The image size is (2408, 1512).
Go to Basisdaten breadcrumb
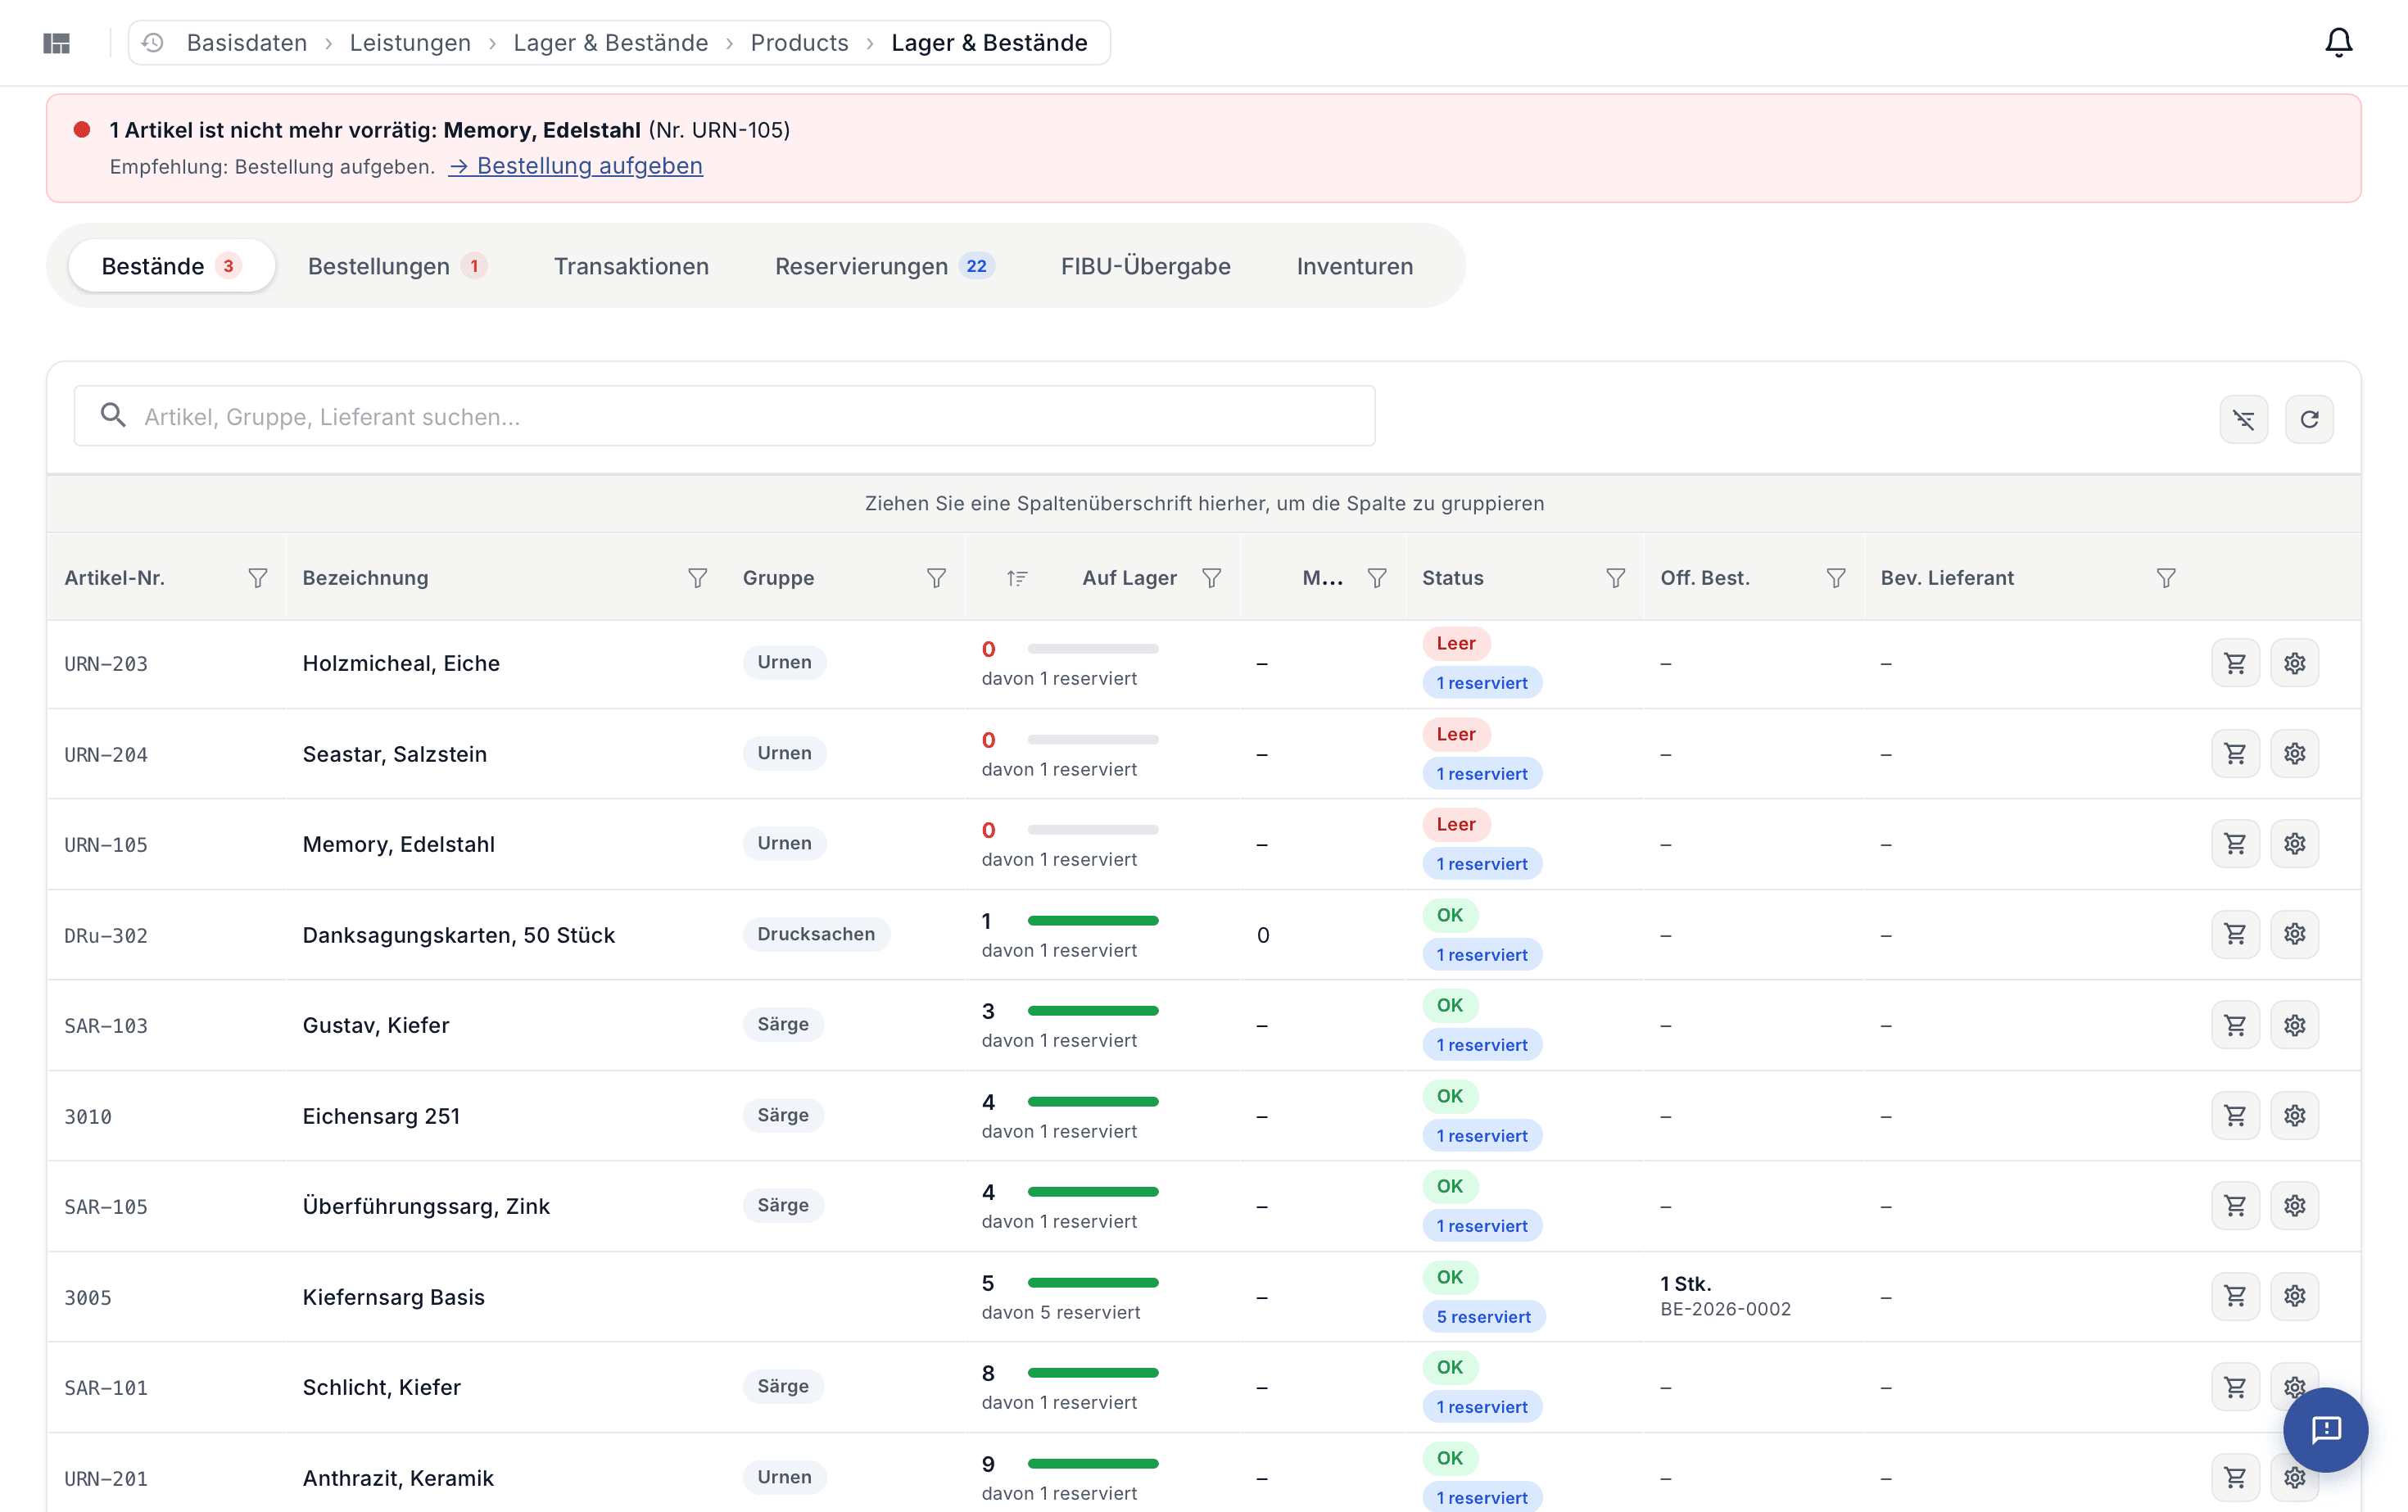[x=247, y=43]
